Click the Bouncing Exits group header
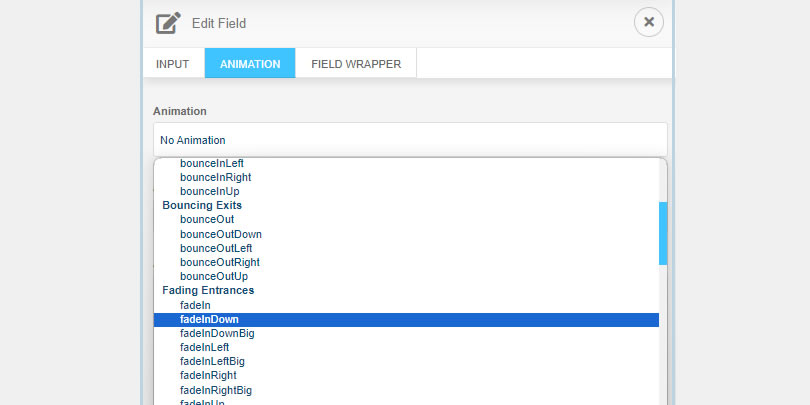This screenshot has height=405, width=810. pos(202,205)
